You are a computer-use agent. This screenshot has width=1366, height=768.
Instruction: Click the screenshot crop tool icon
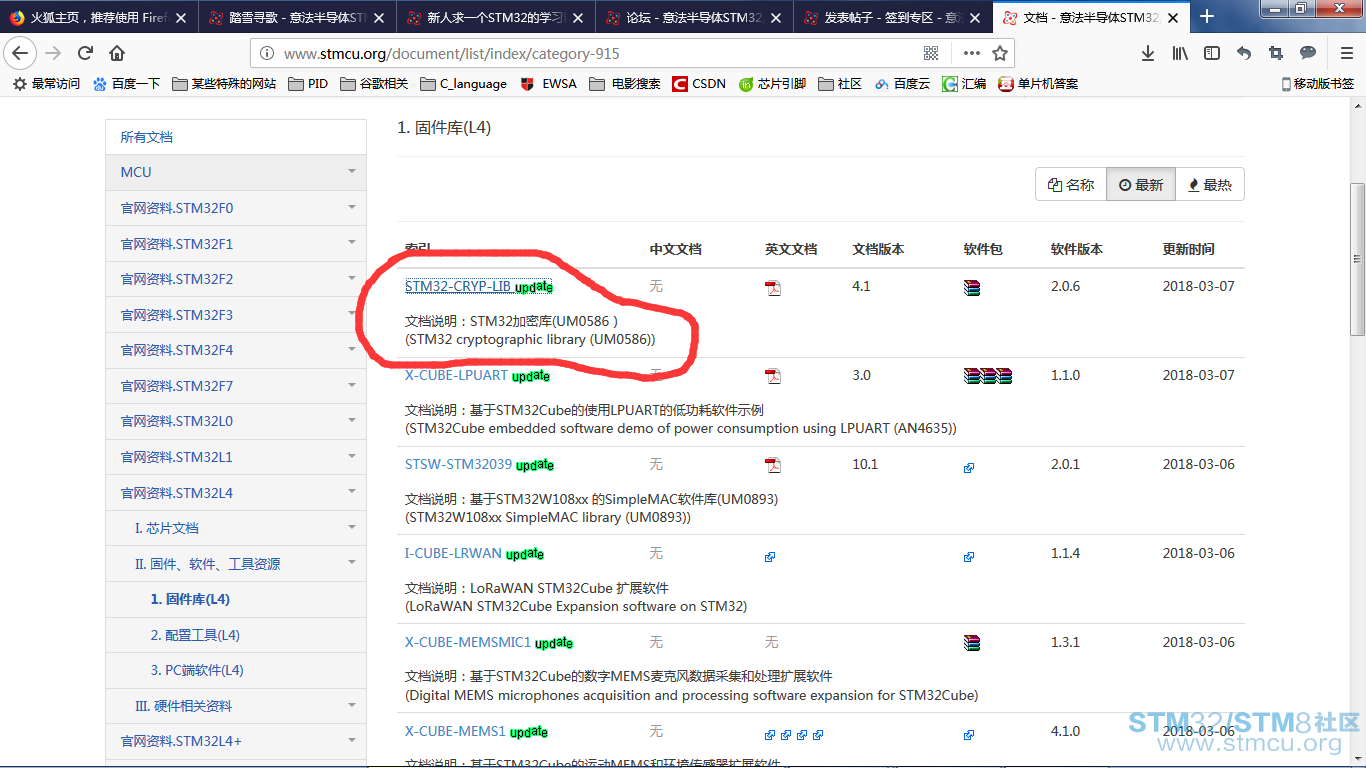[x=1275, y=53]
